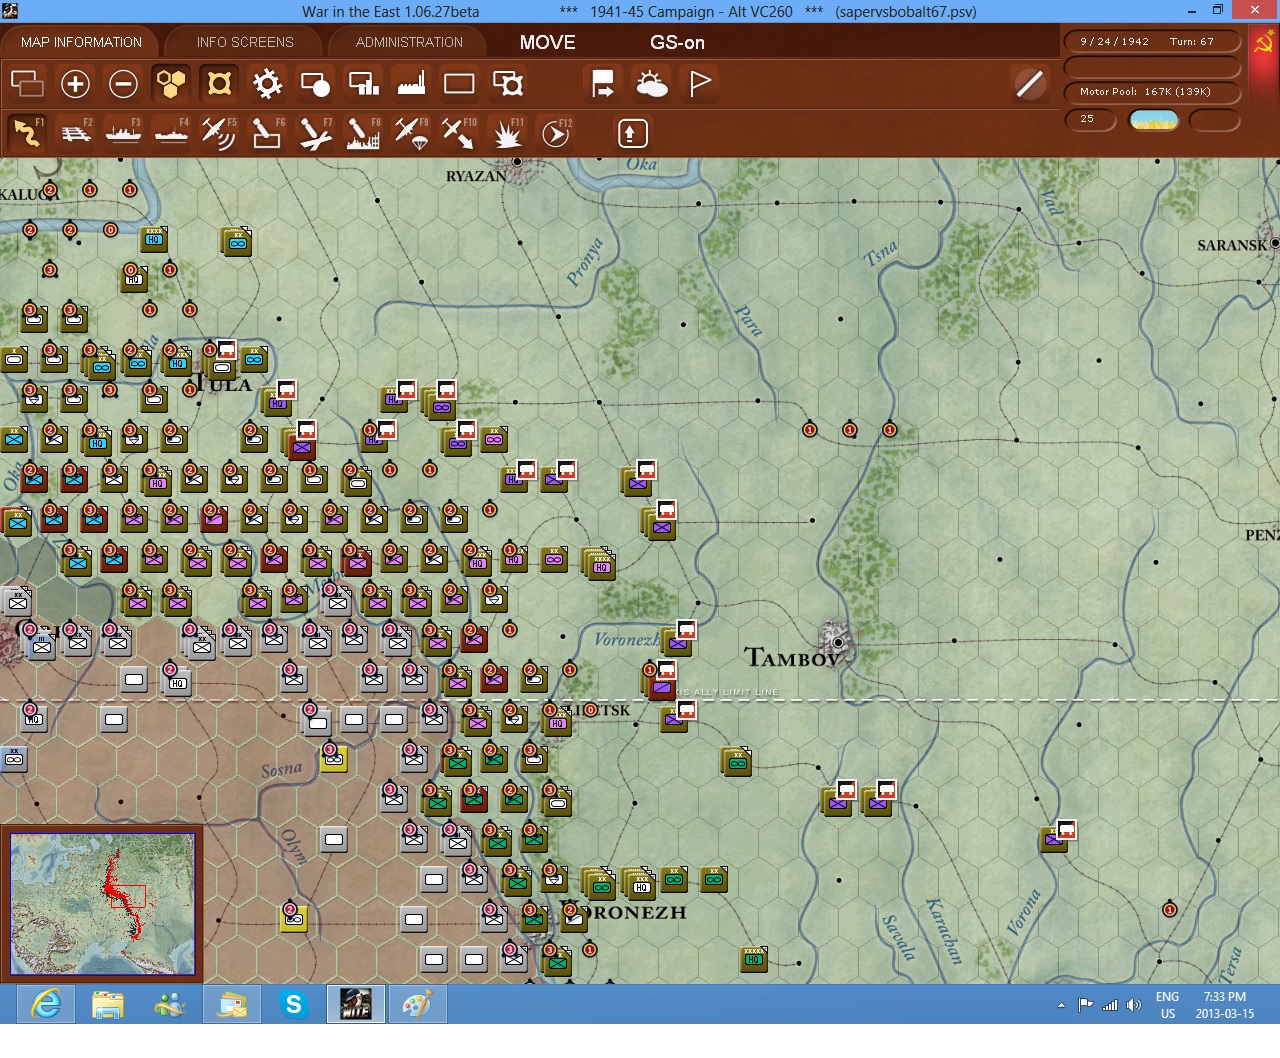
Task: Select F7 bomb airfield mode
Action: coord(315,133)
